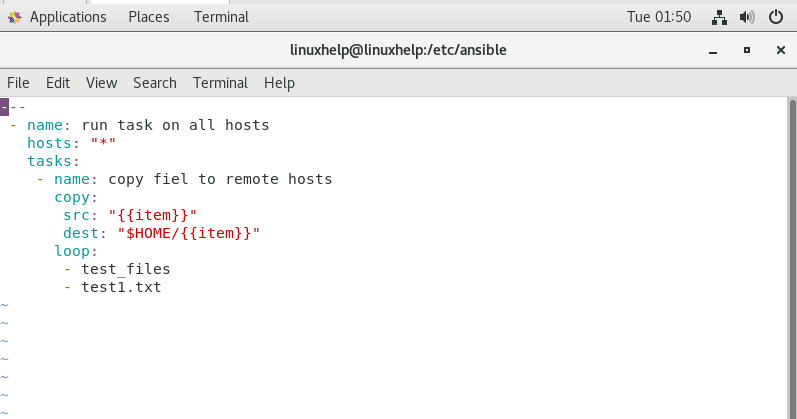Open the Help menu
Screen dimensions: 797x419
click(279, 83)
